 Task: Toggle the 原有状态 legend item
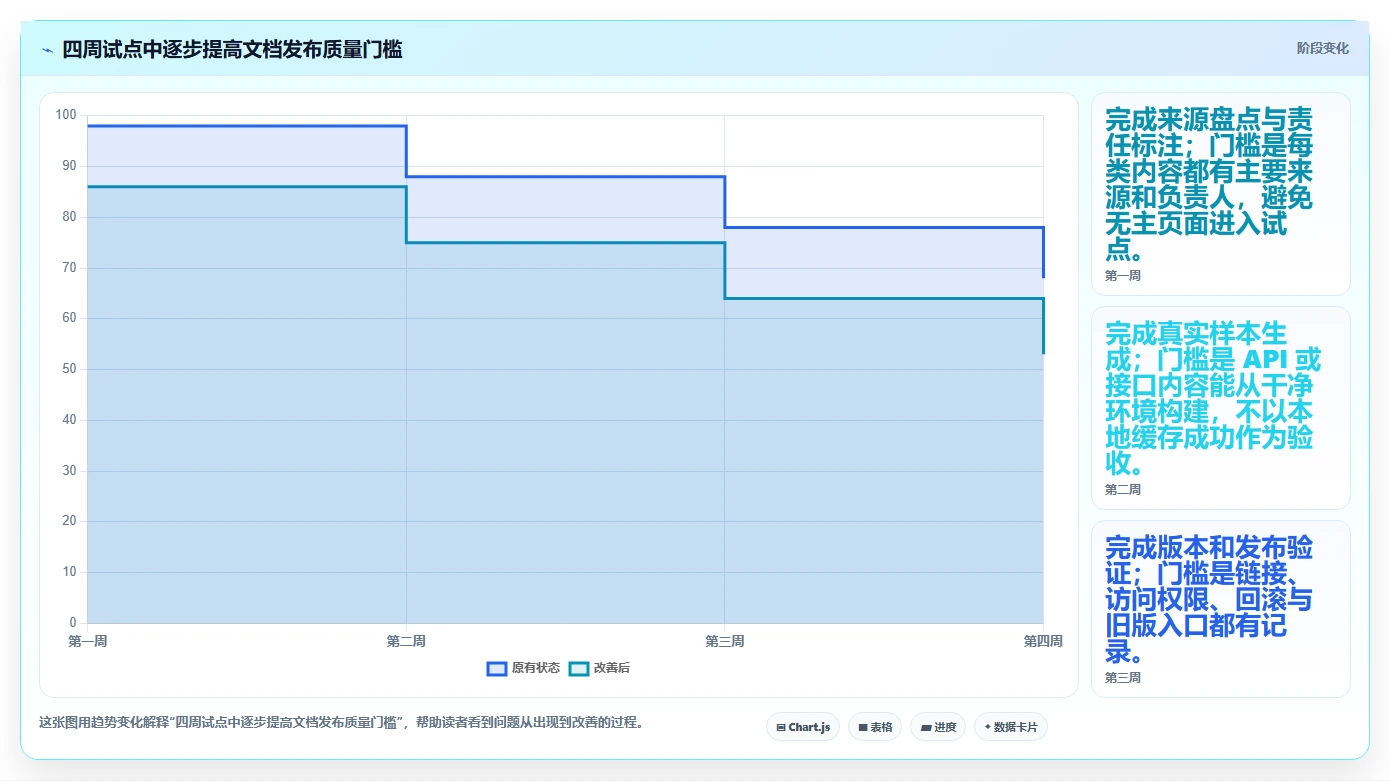pos(523,669)
